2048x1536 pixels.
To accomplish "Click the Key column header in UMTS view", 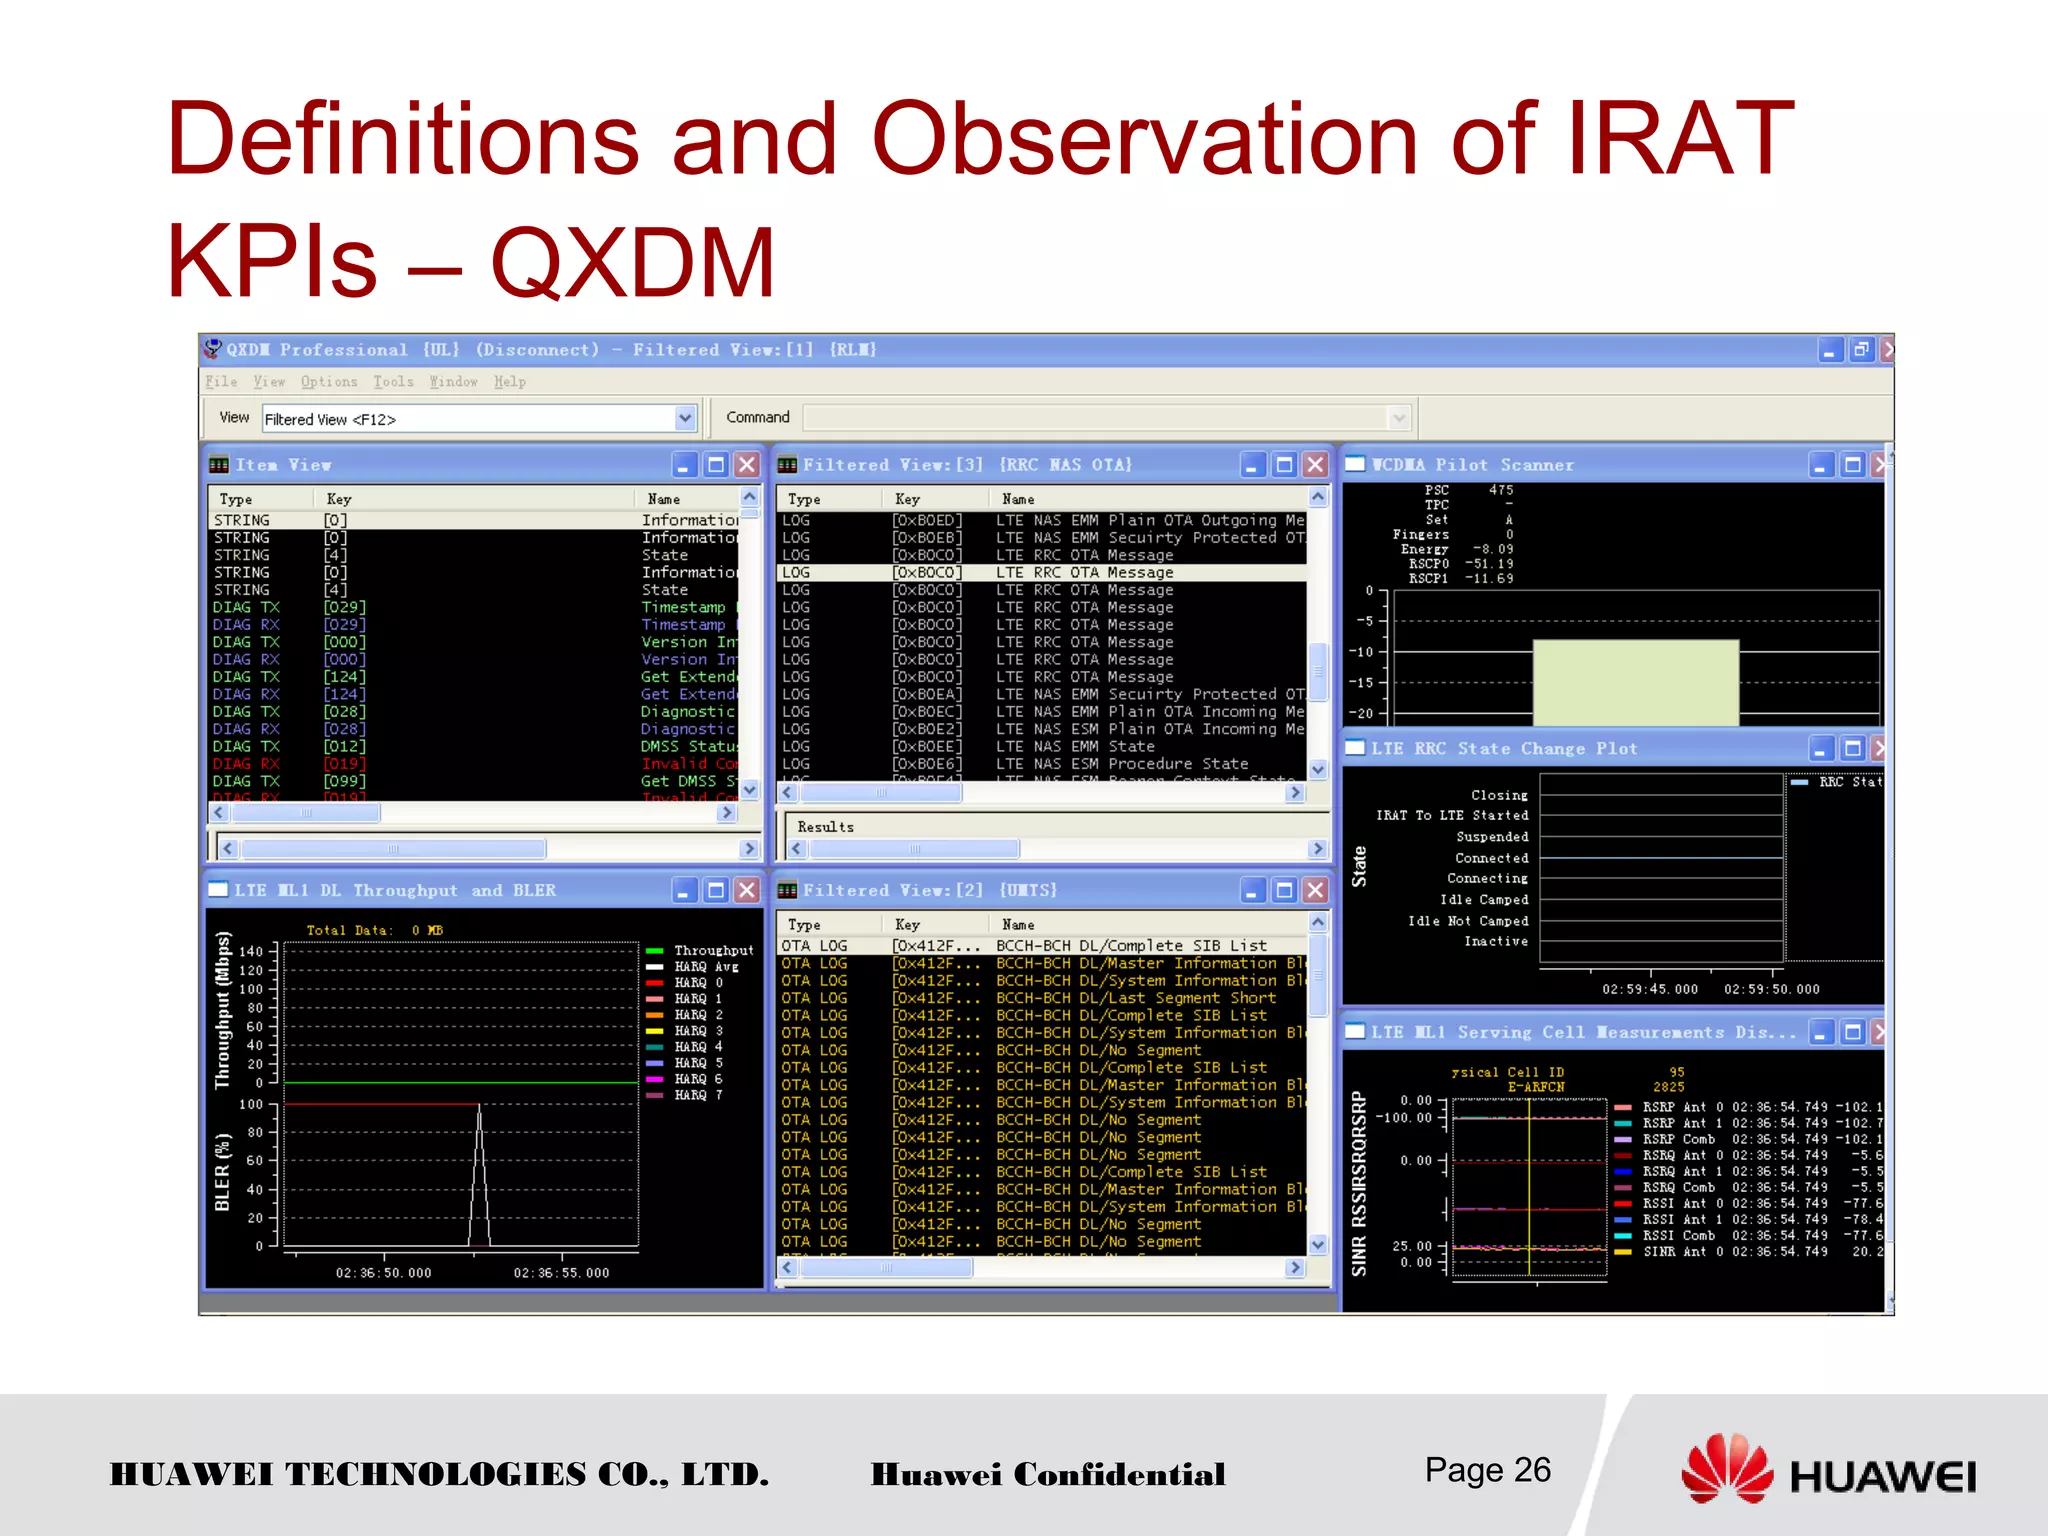I will (907, 925).
